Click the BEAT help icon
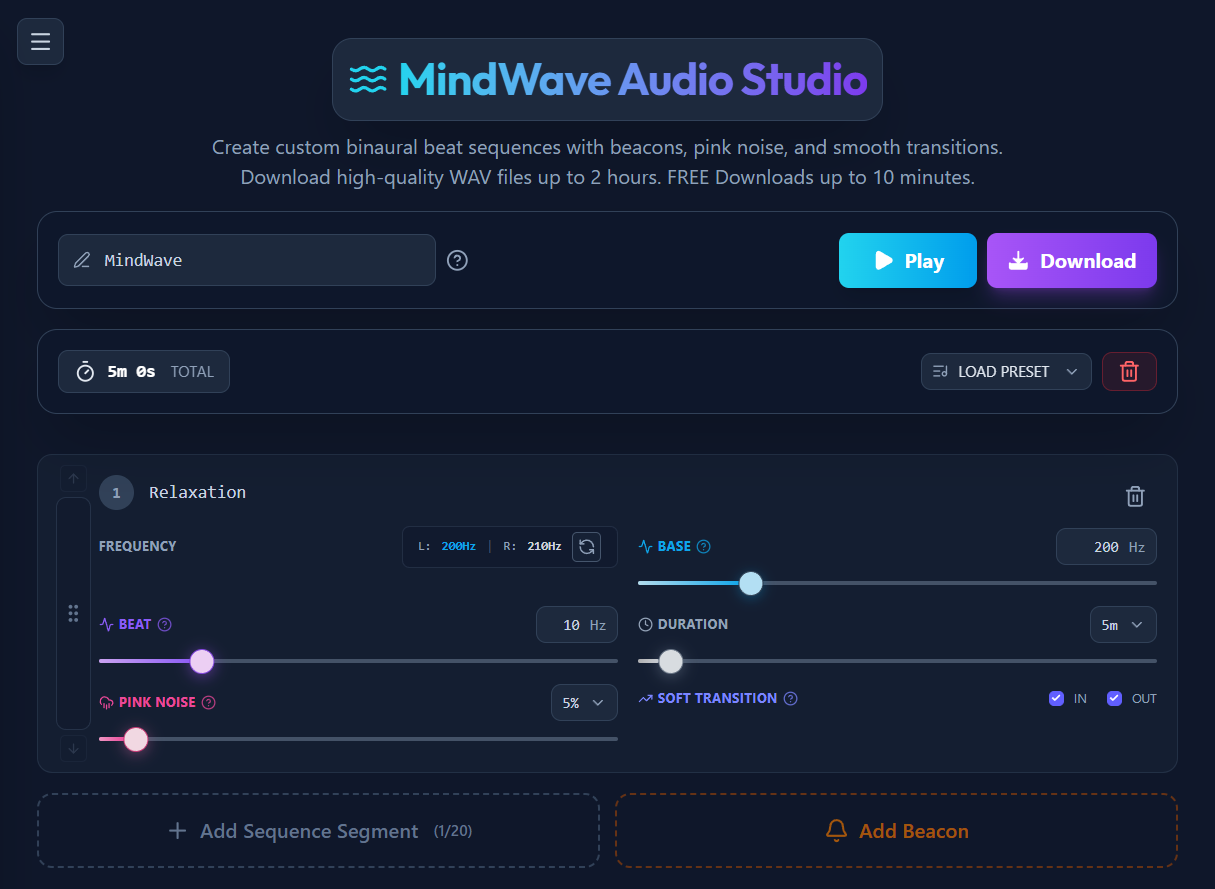 pyautogui.click(x=165, y=625)
